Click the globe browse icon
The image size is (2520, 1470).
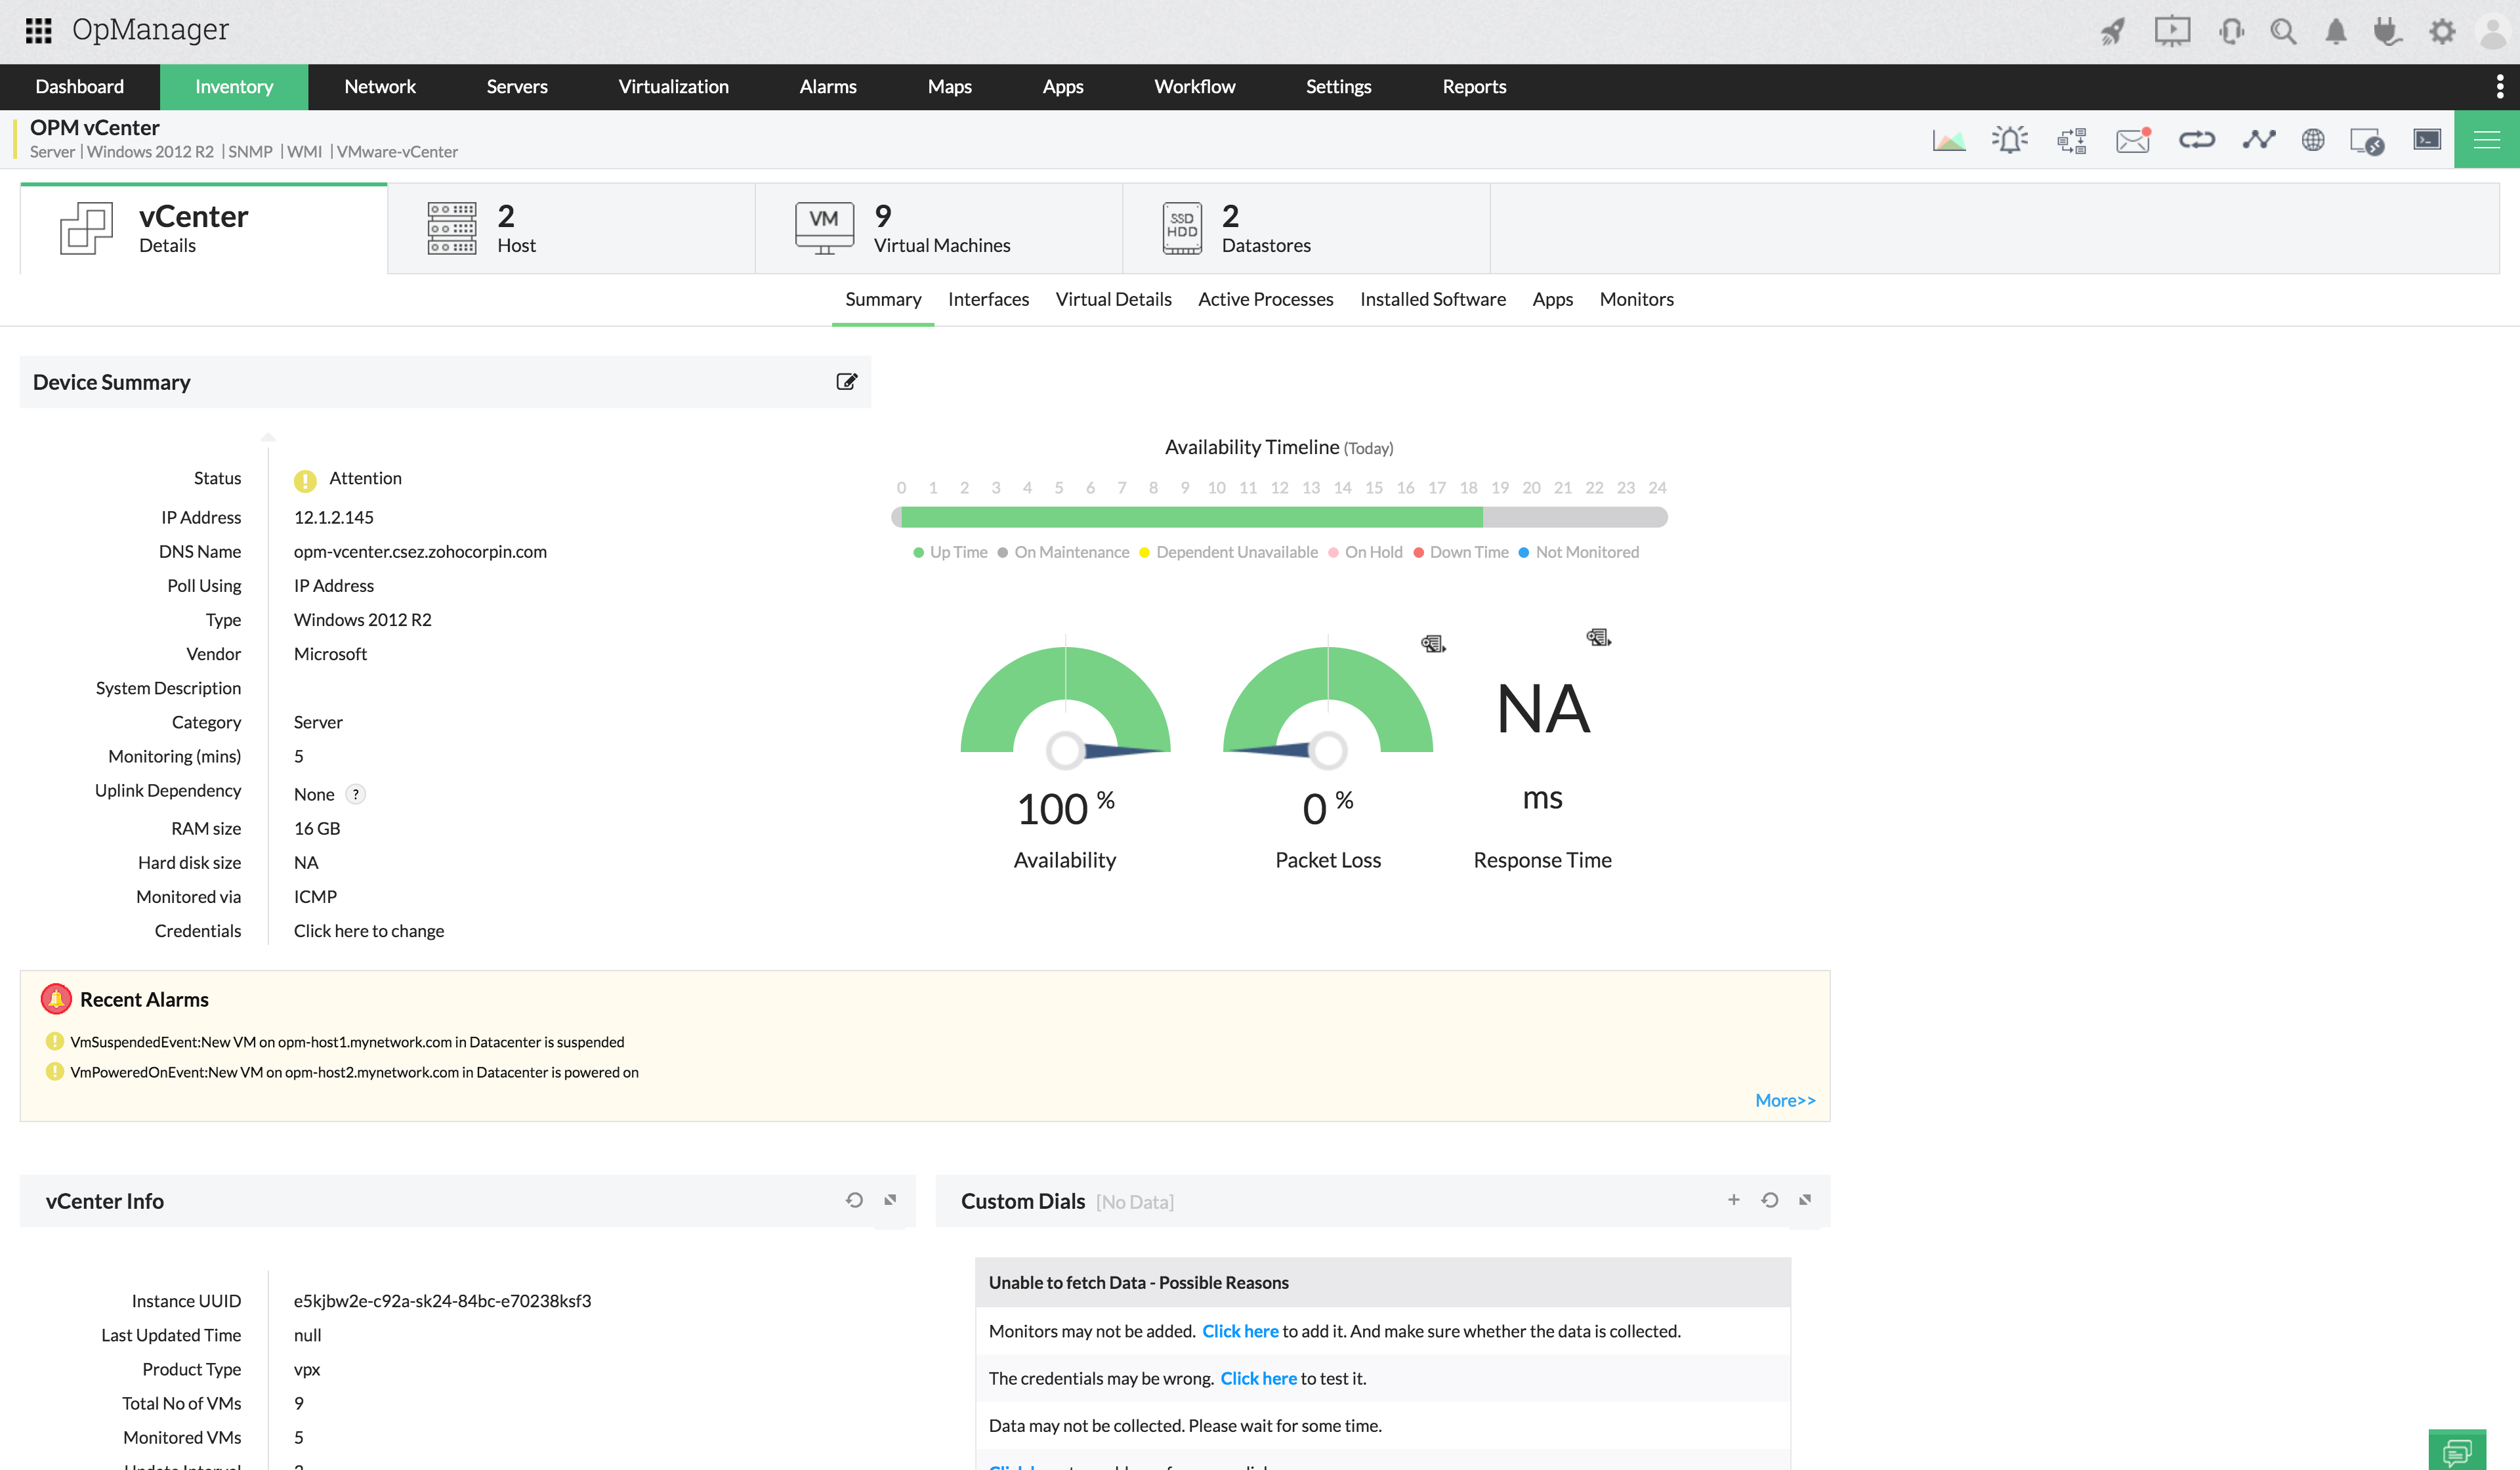(x=2312, y=140)
